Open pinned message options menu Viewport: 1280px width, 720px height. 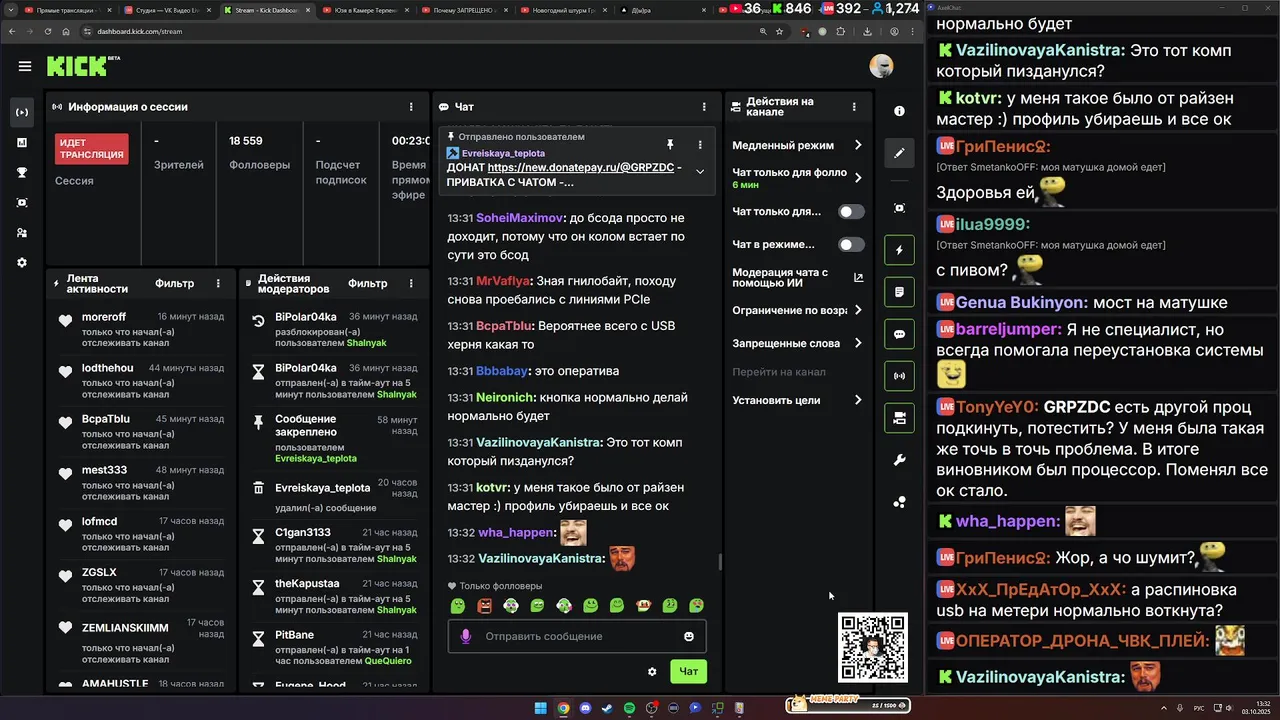click(x=700, y=144)
